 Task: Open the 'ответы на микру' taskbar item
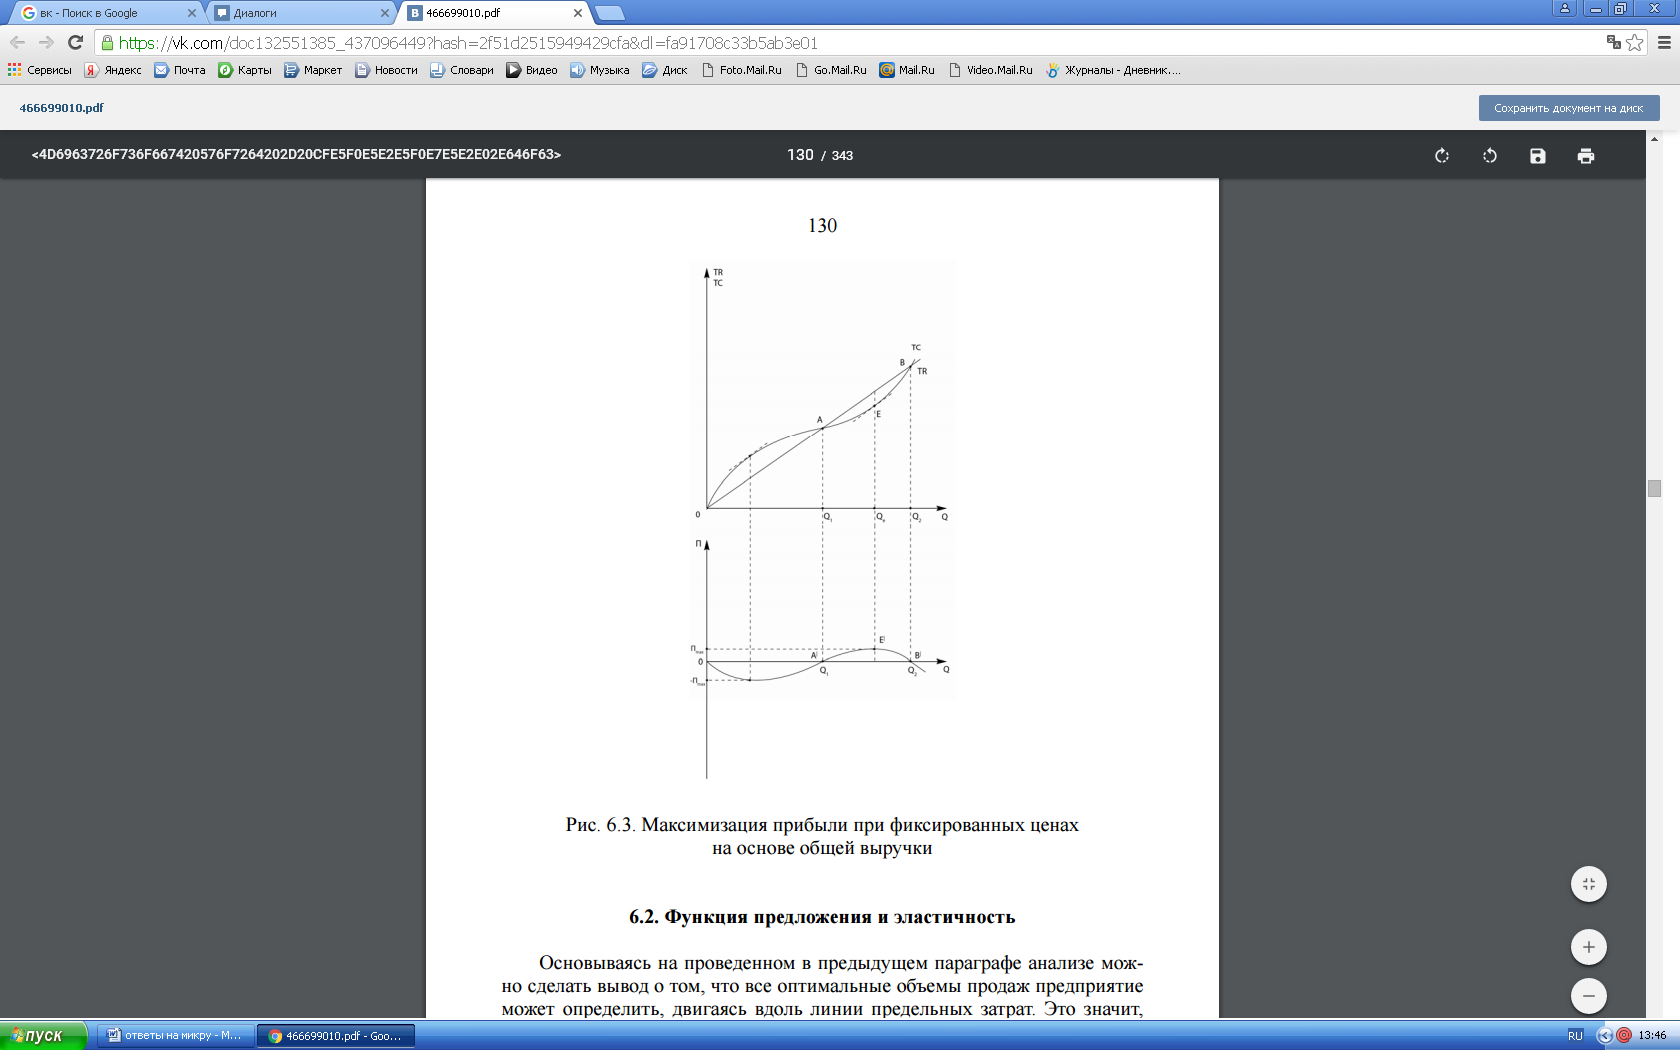(175, 1035)
